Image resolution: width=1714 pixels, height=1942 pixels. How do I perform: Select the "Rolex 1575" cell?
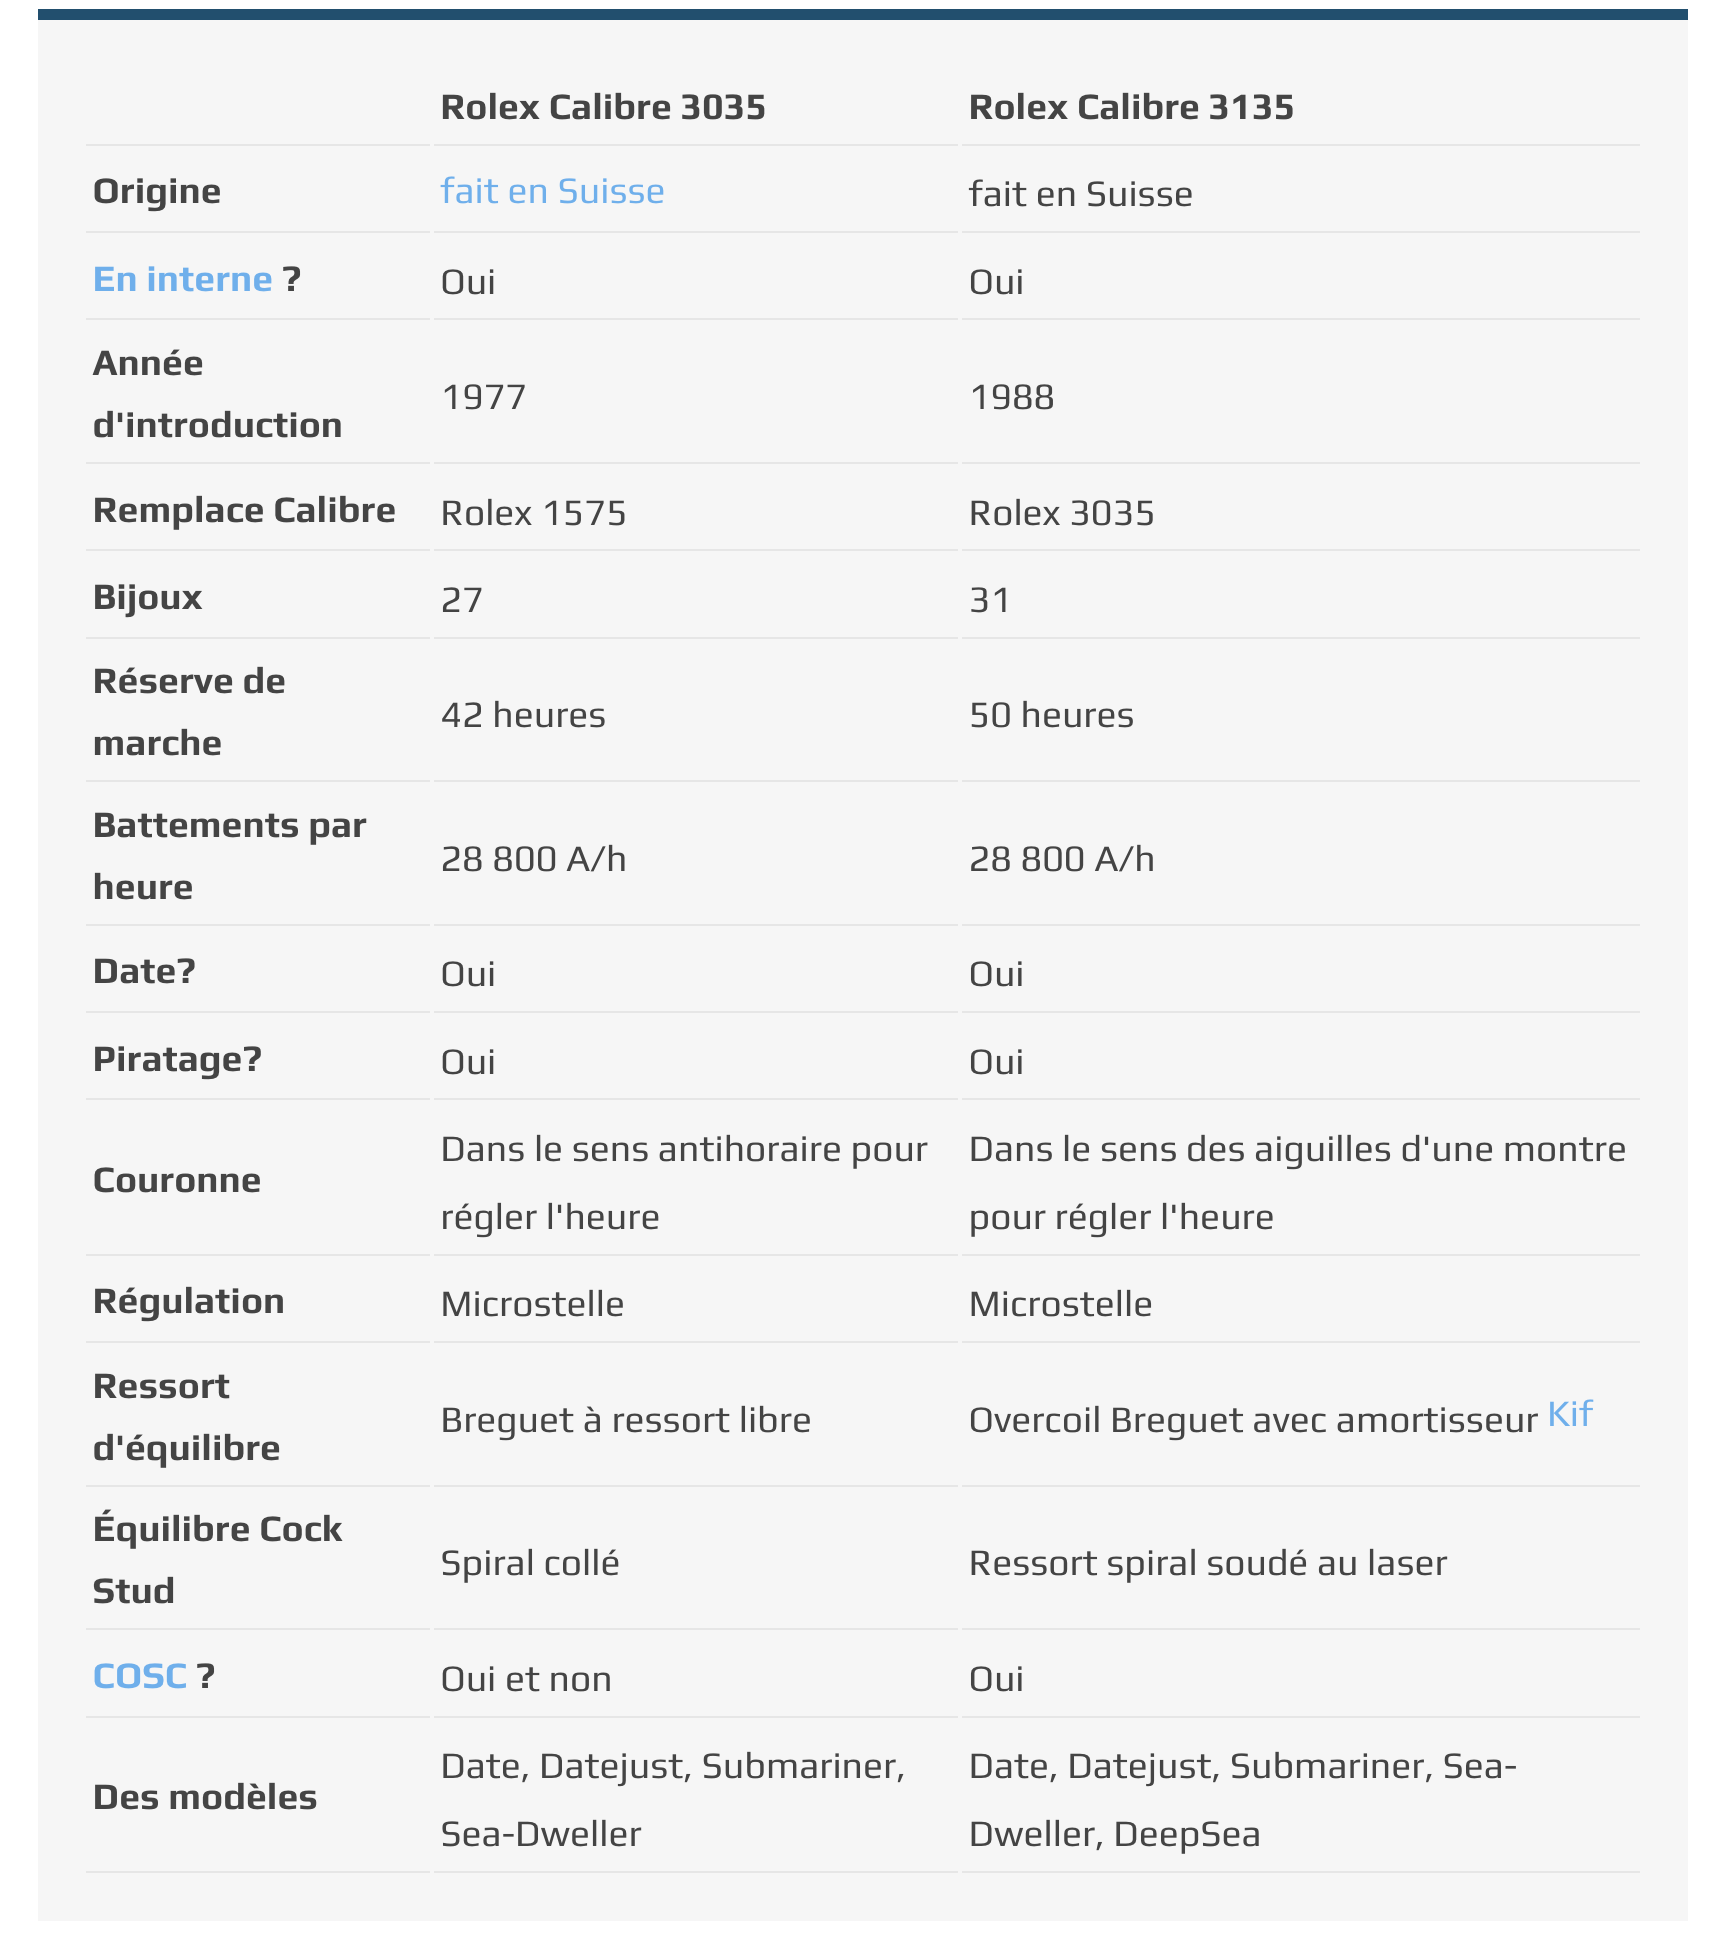click(533, 513)
